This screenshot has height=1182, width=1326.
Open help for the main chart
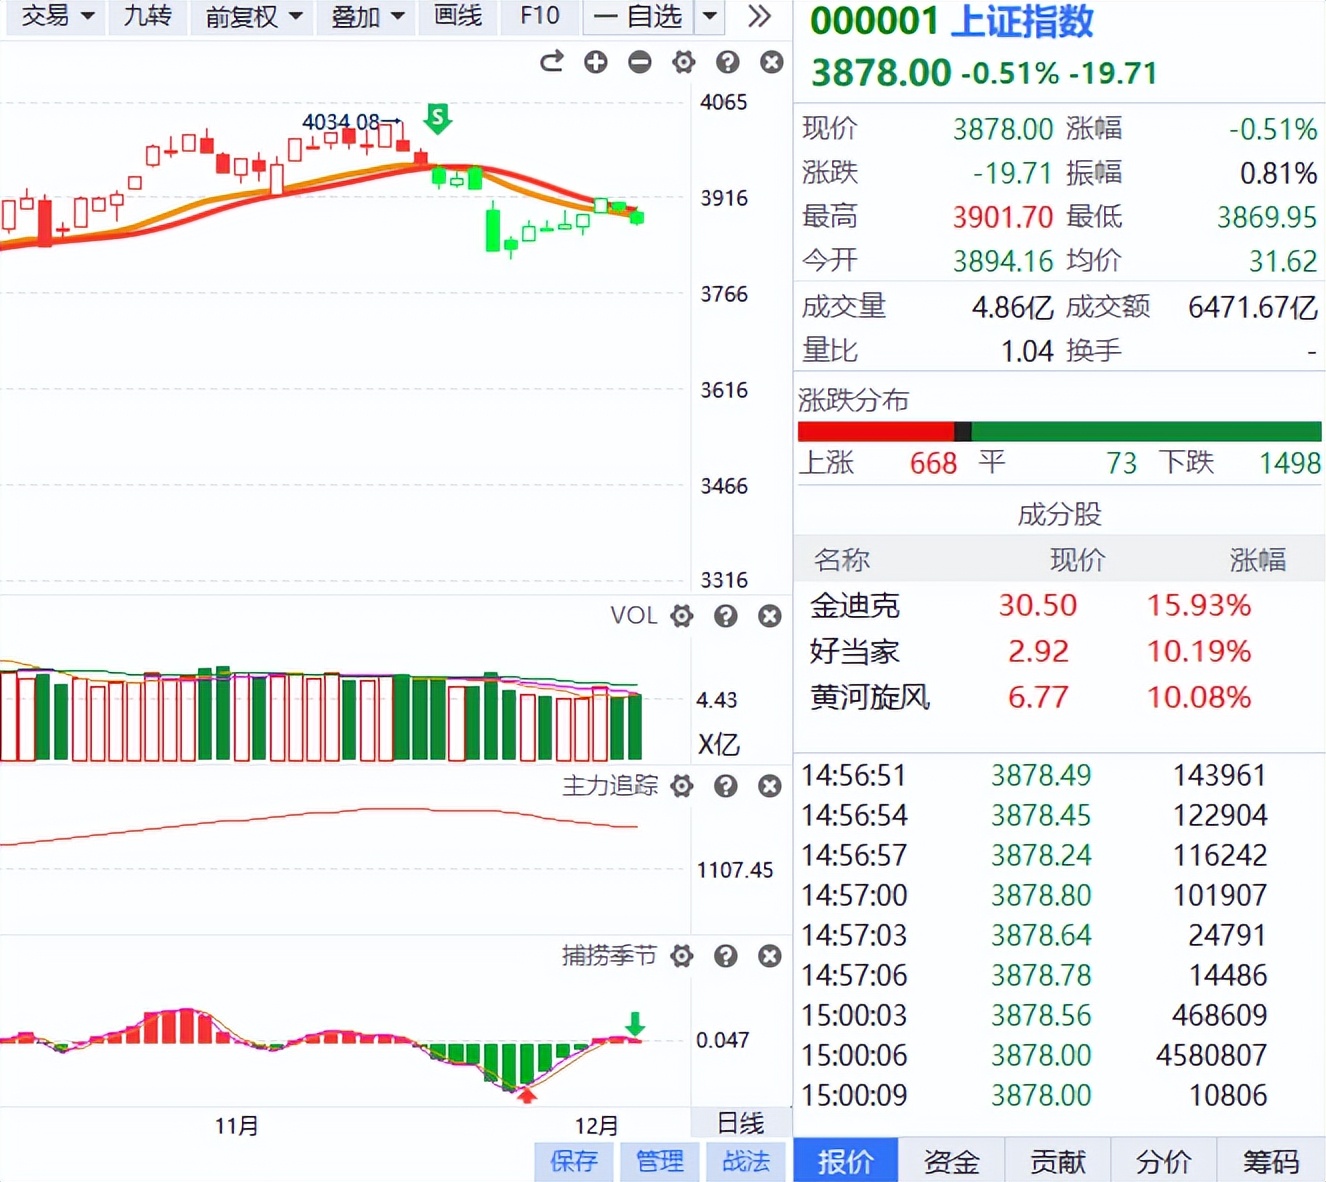(x=728, y=63)
